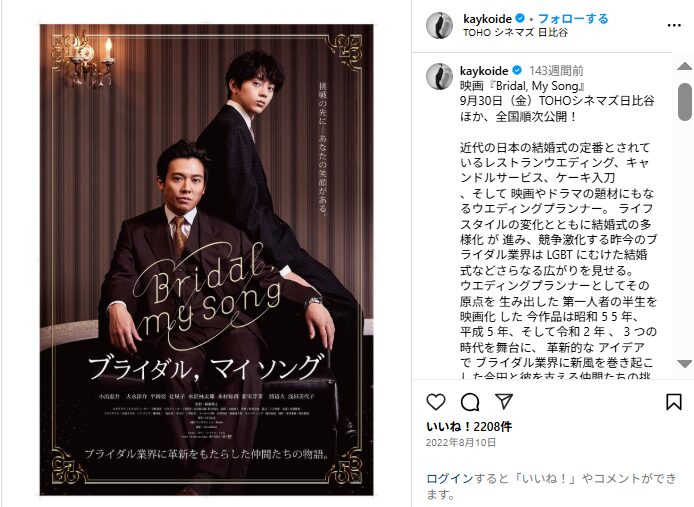Click verified badge next to header username
This screenshot has height=507, width=694.
coord(520,19)
